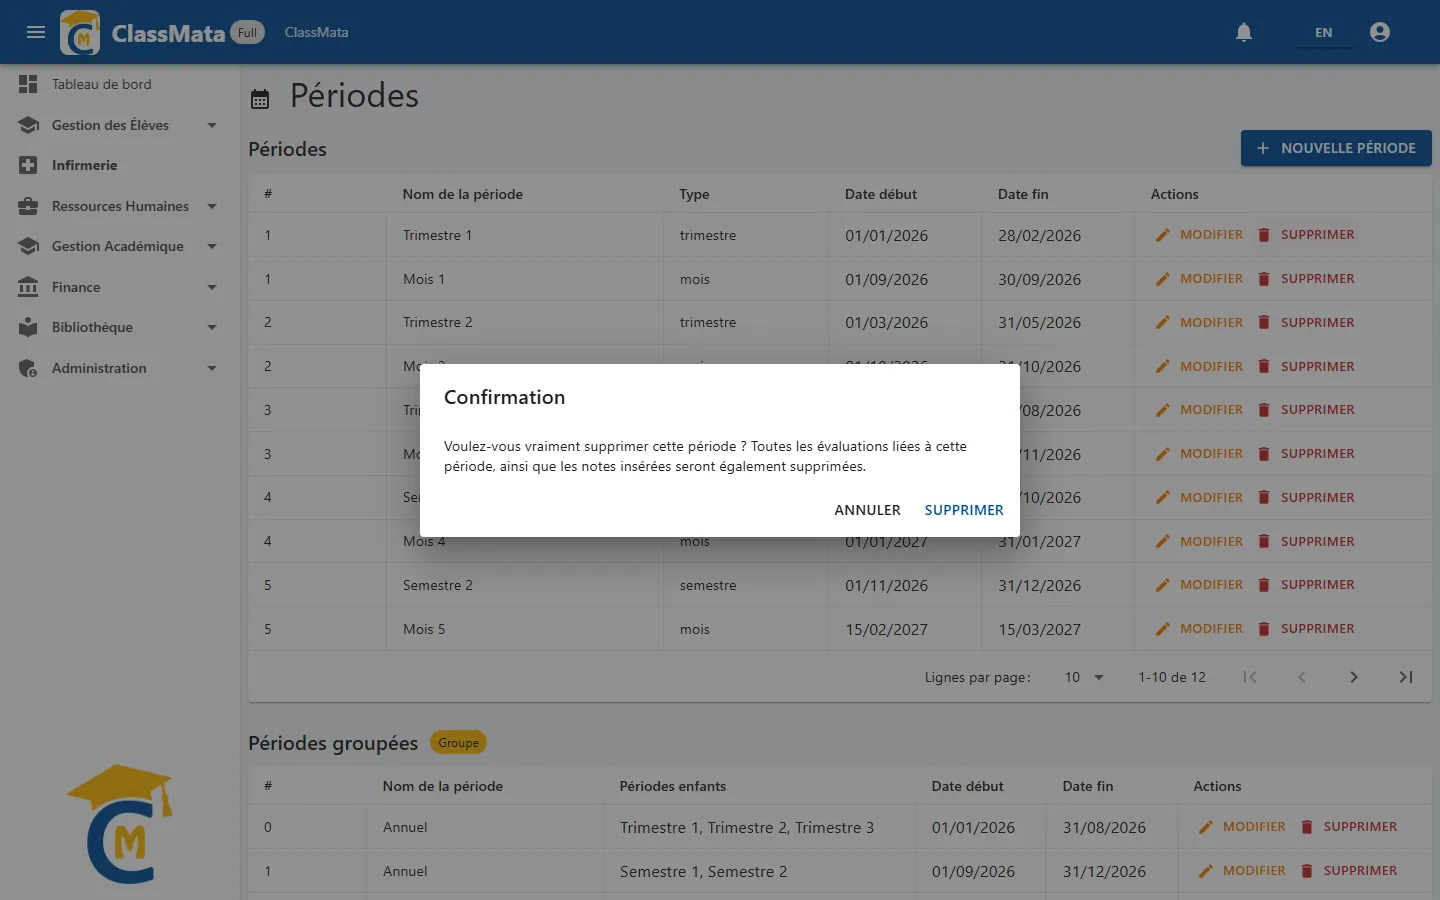Click MODIFIER for Trimestre 2 row

click(x=1199, y=323)
